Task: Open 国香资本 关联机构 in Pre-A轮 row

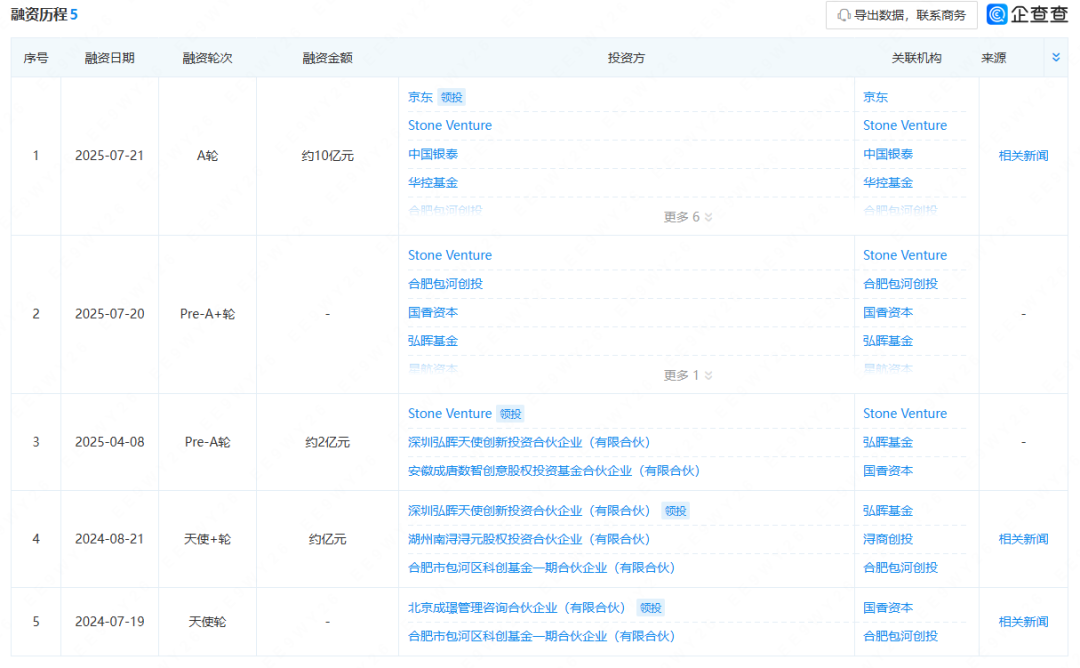Action: 888,471
